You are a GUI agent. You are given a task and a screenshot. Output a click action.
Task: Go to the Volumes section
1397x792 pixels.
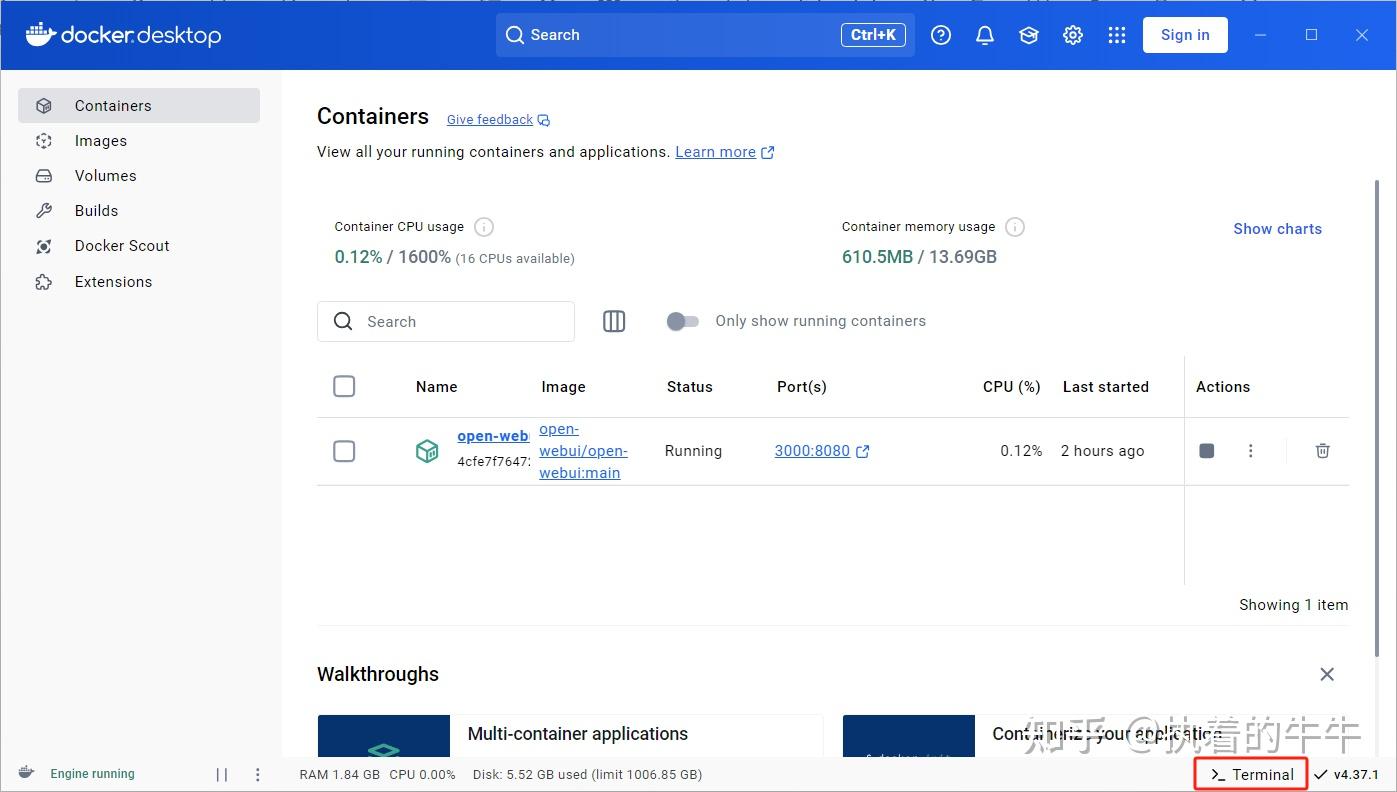click(106, 175)
